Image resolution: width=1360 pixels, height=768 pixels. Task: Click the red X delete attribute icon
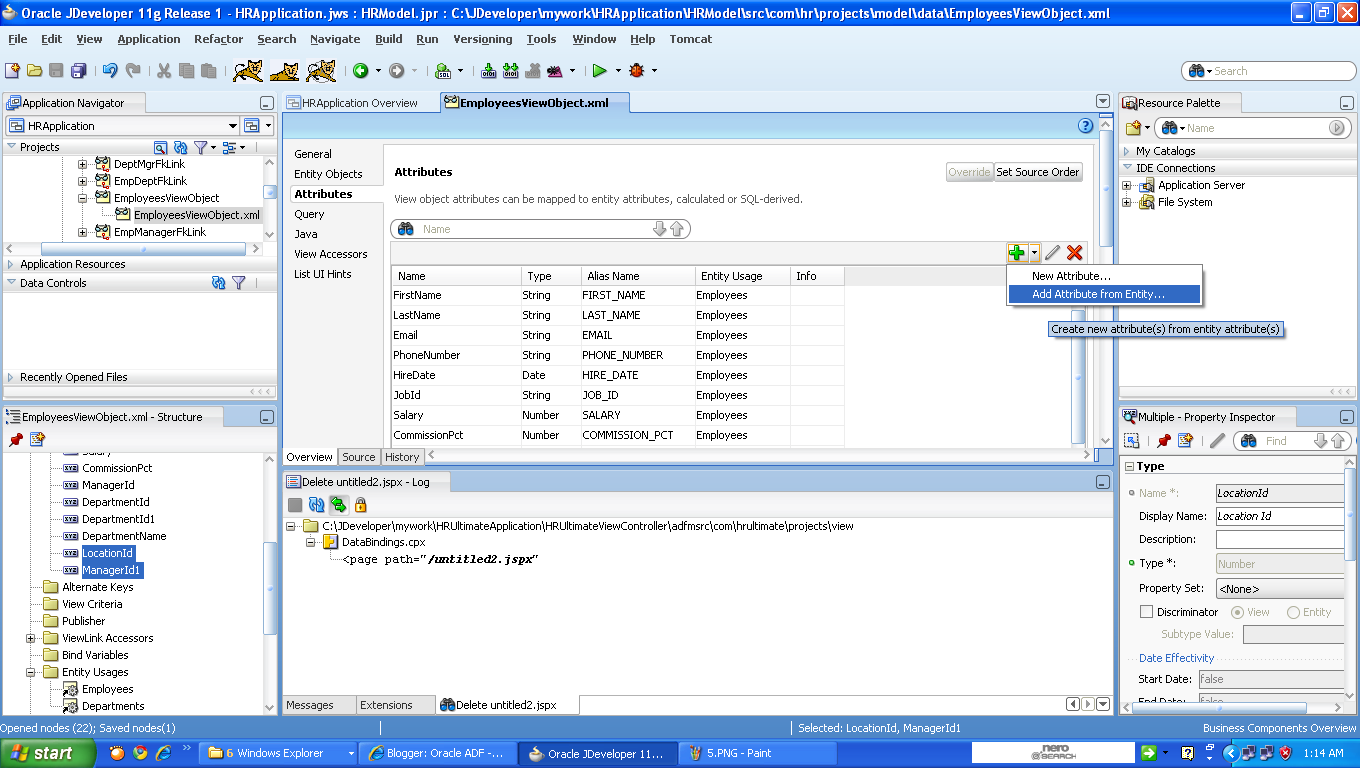pyautogui.click(x=1075, y=253)
